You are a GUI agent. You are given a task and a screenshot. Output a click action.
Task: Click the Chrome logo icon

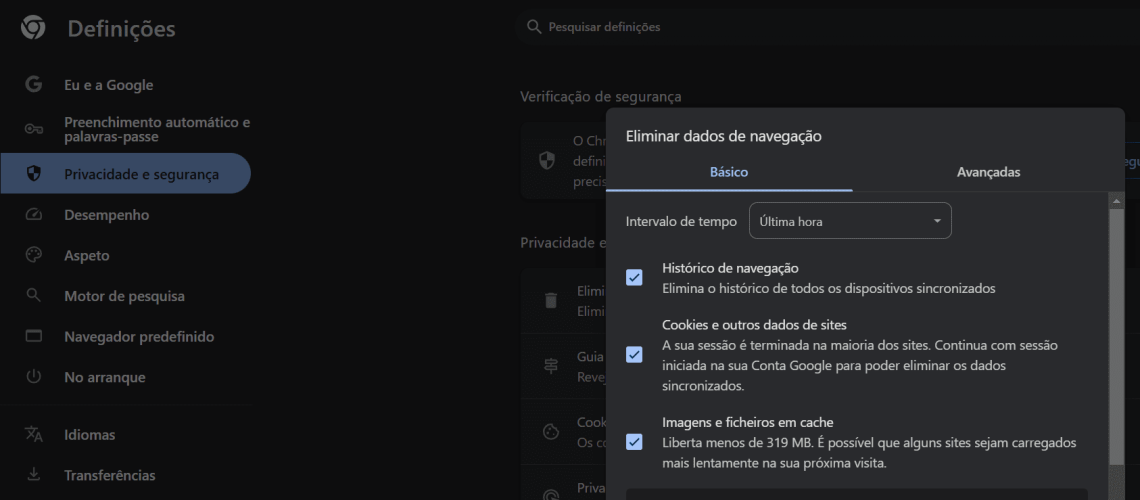click(x=33, y=28)
